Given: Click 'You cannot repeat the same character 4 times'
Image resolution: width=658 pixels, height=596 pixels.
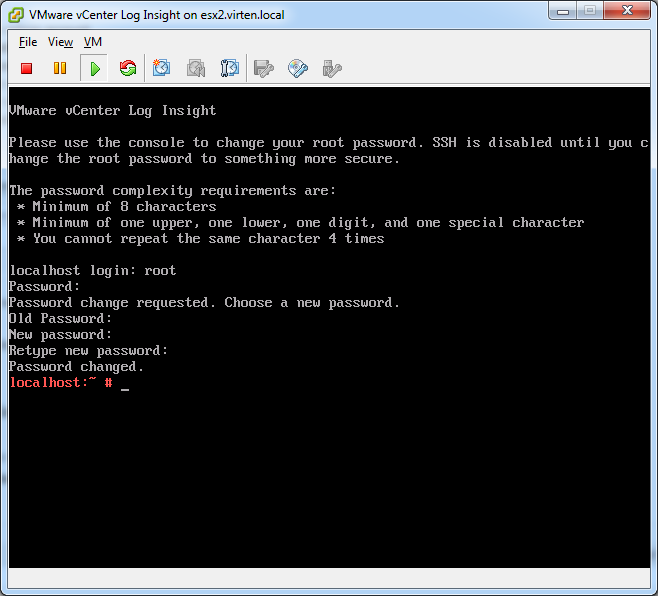Looking at the screenshot, I should pos(201,239).
